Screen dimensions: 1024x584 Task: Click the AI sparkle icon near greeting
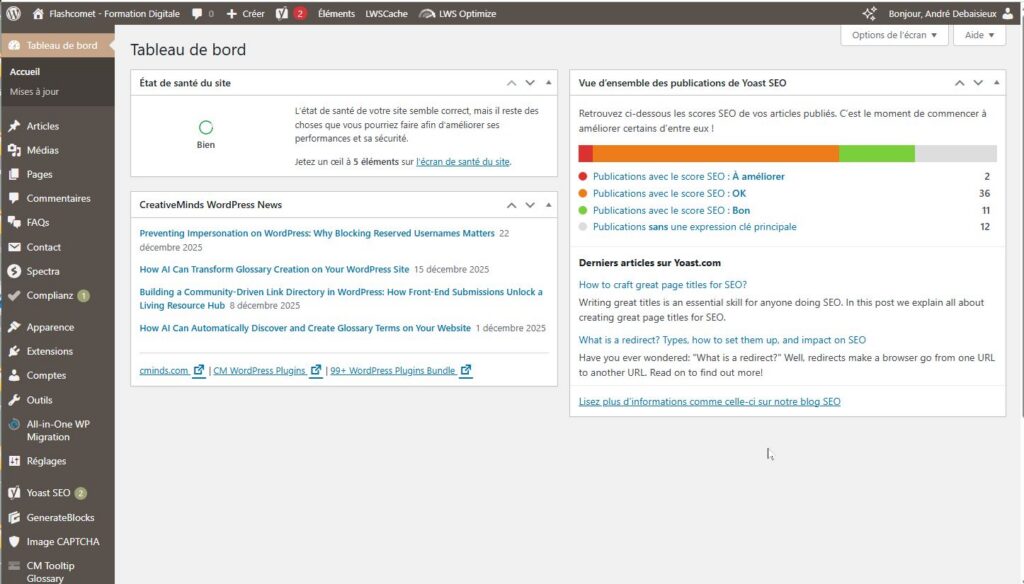click(x=870, y=14)
